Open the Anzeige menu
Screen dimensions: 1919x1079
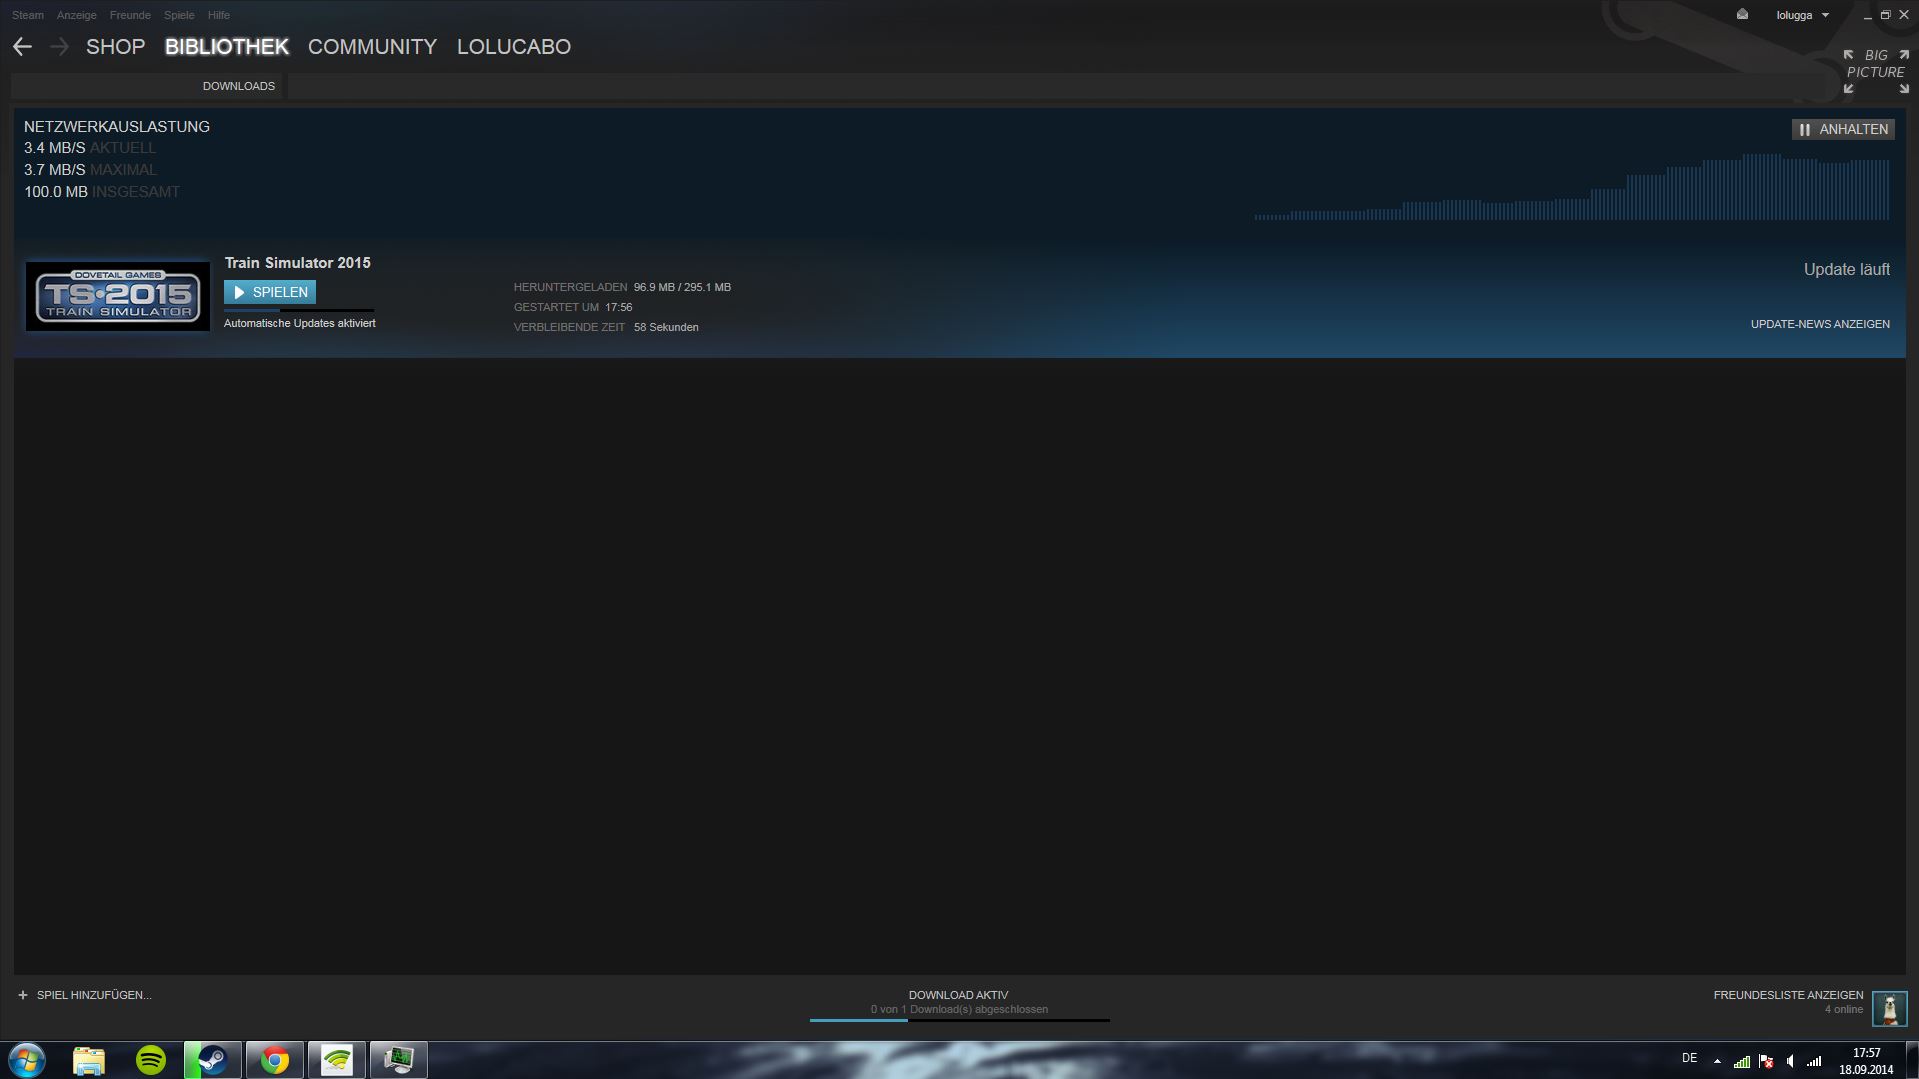point(77,15)
